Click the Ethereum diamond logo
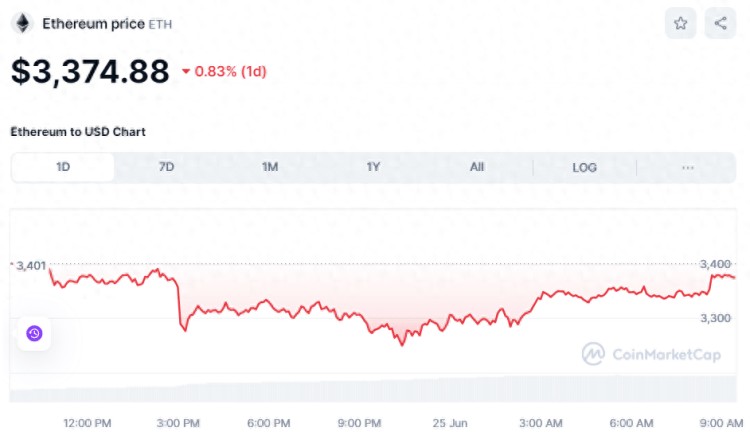The height and width of the screenshot is (443, 750). [x=22, y=23]
